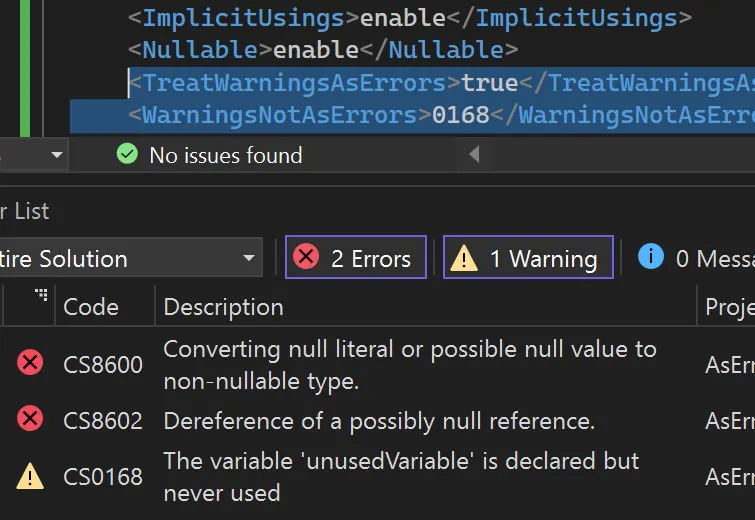Click the category sort icon in header column

tap(41, 294)
